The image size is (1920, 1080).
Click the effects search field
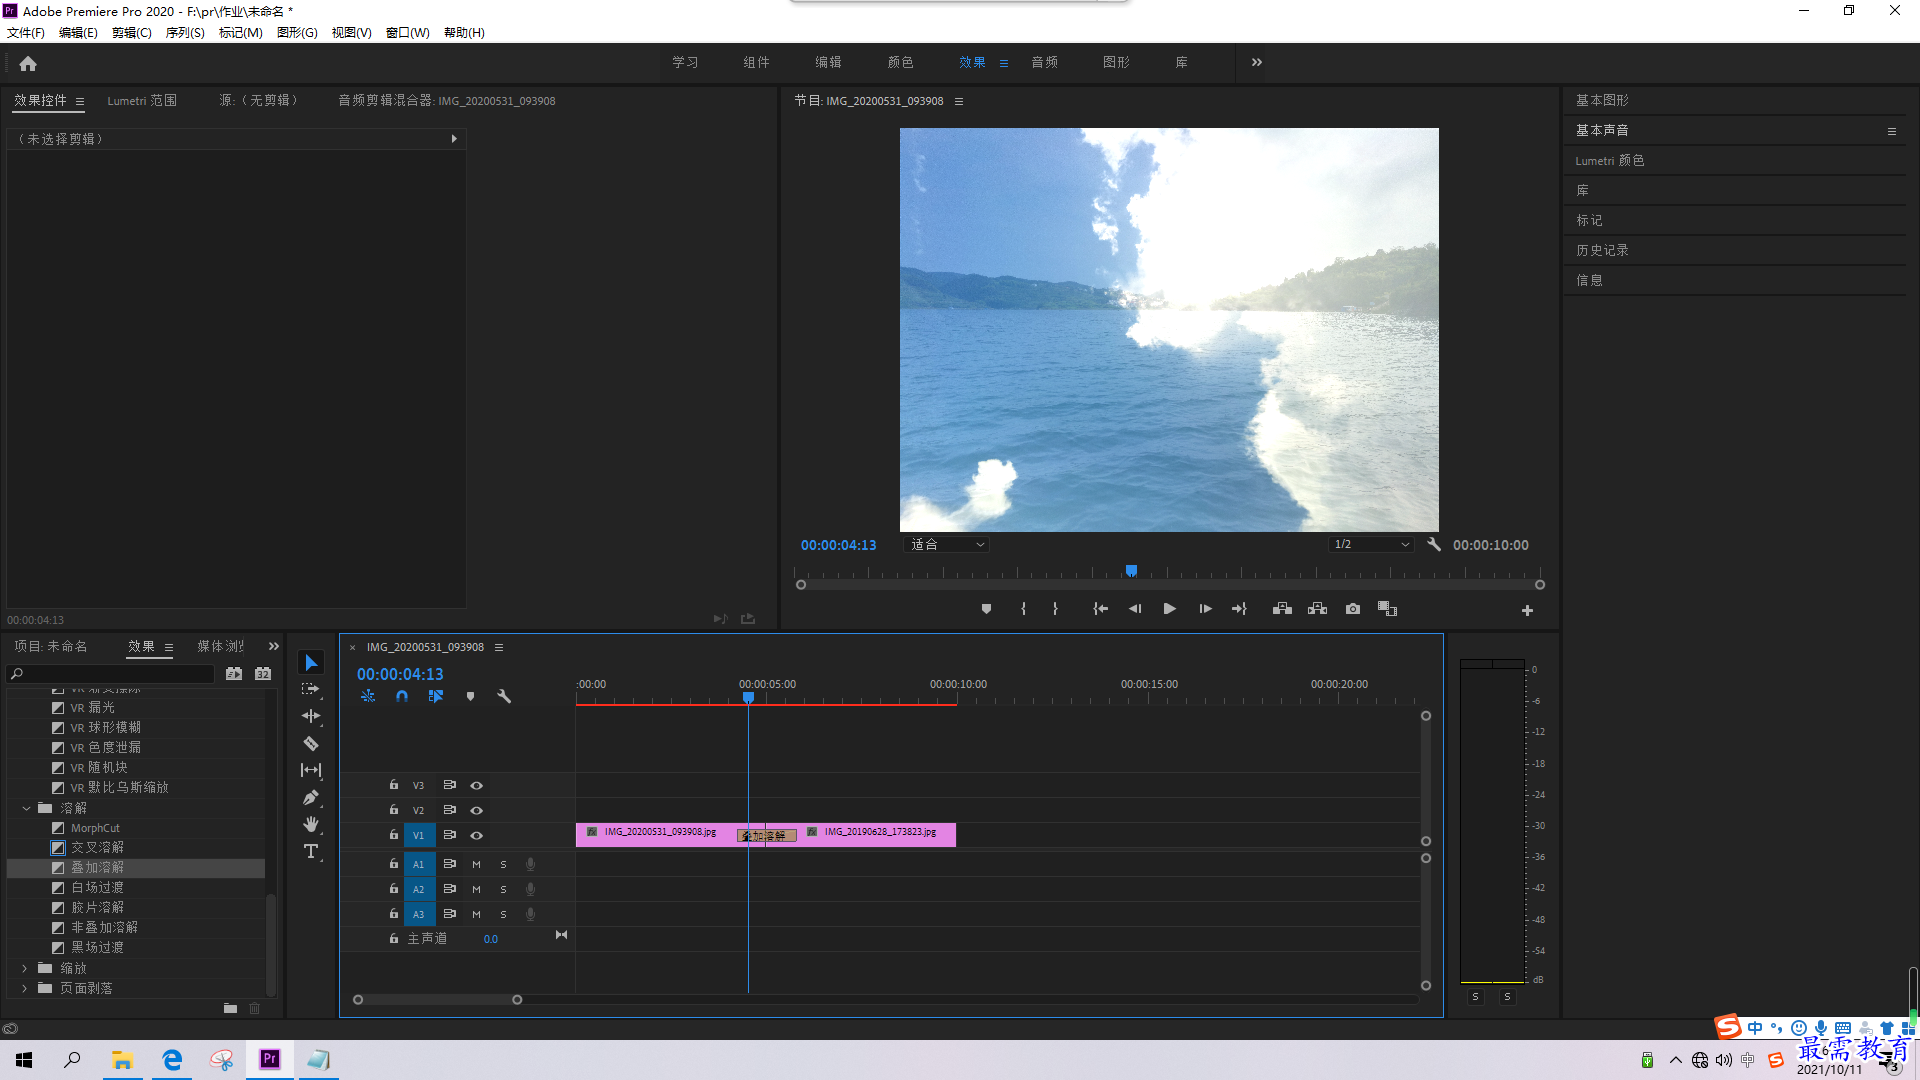click(x=112, y=674)
